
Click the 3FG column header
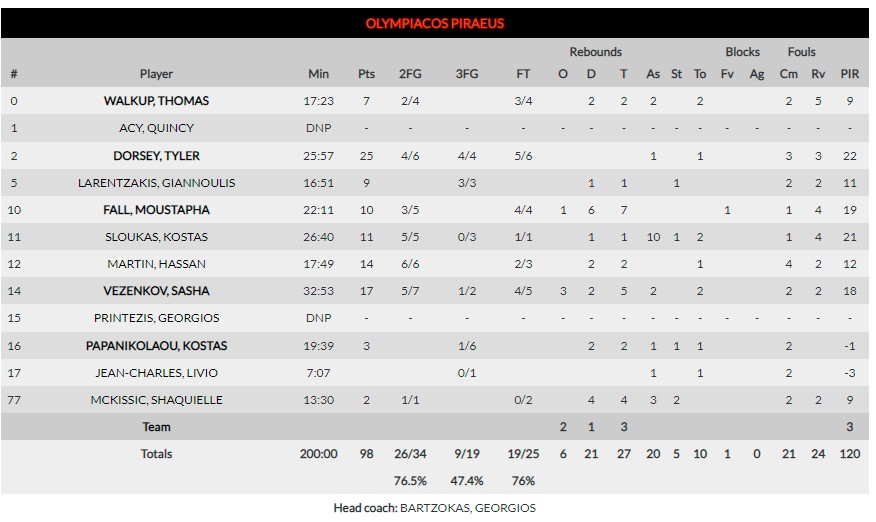tap(466, 74)
